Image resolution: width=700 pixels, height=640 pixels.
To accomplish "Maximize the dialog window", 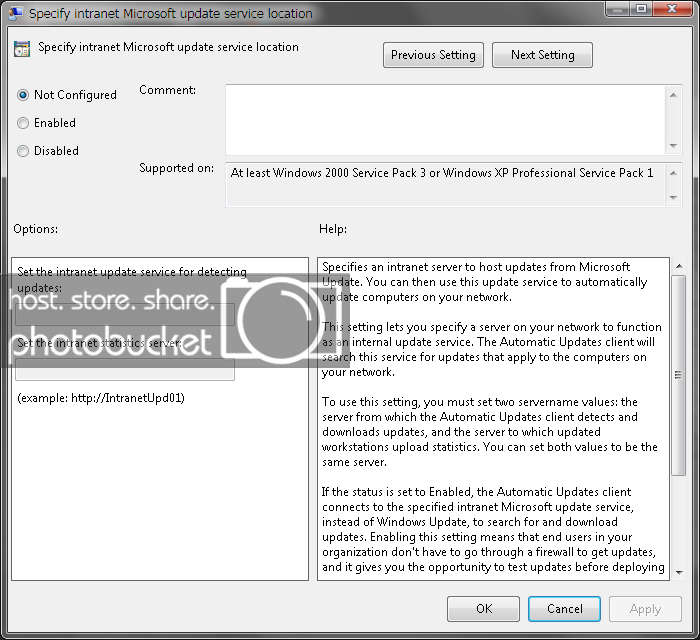I will [642, 8].
